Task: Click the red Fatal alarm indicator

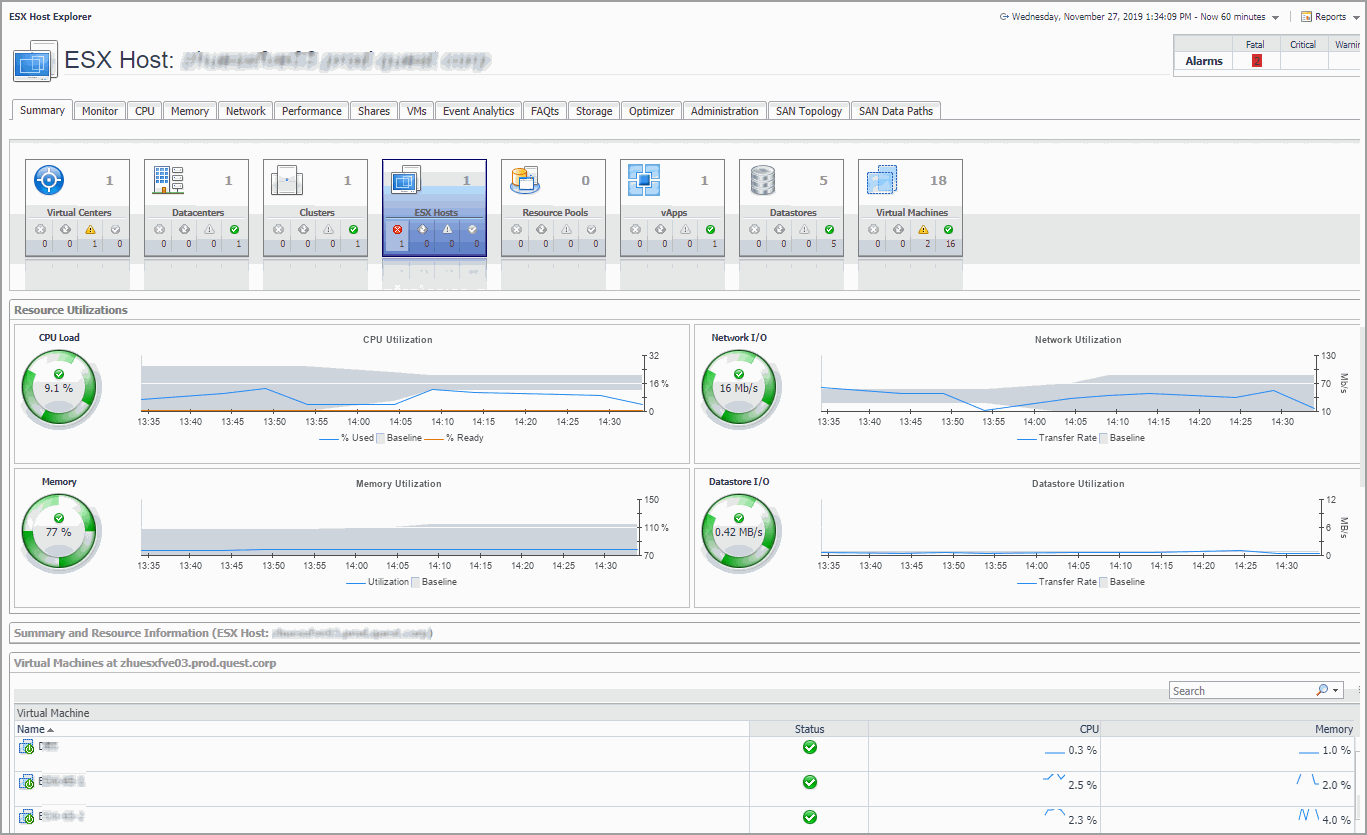Action: pos(1257,61)
